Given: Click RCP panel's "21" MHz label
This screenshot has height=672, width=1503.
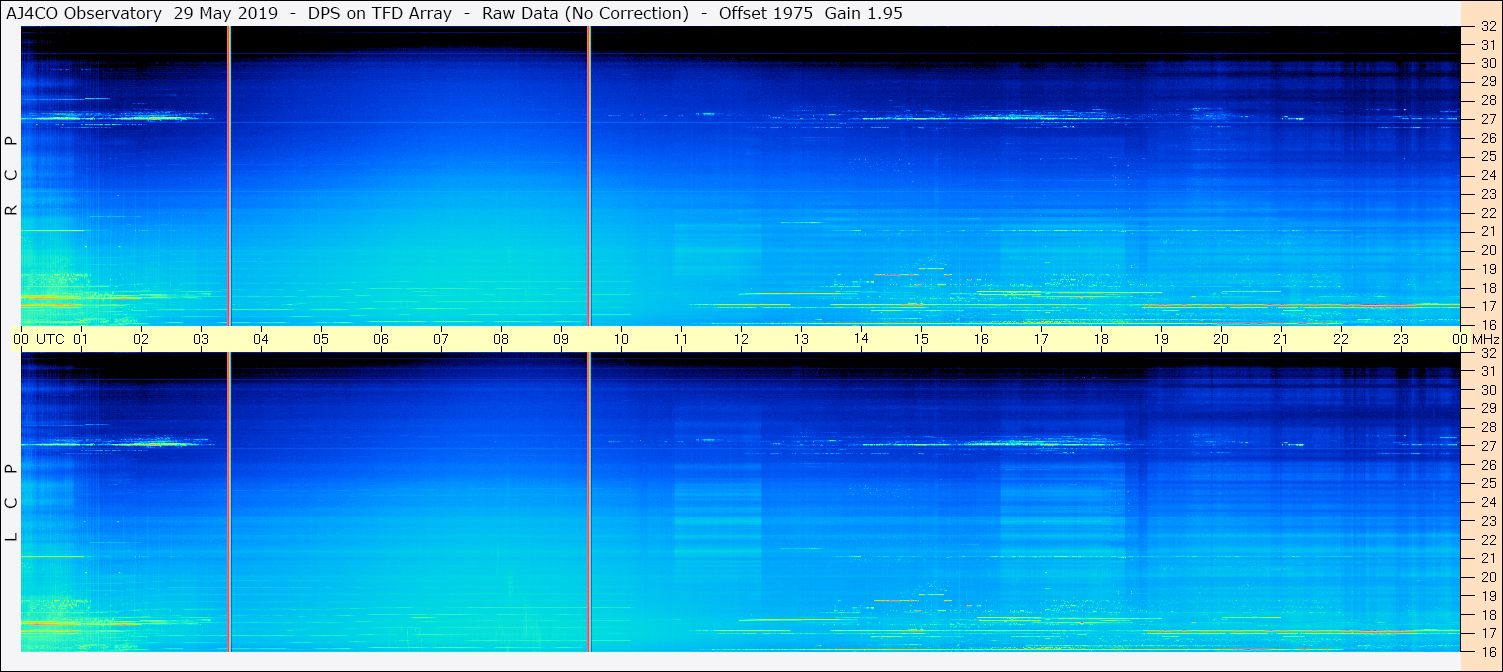Looking at the screenshot, I should [1488, 231].
